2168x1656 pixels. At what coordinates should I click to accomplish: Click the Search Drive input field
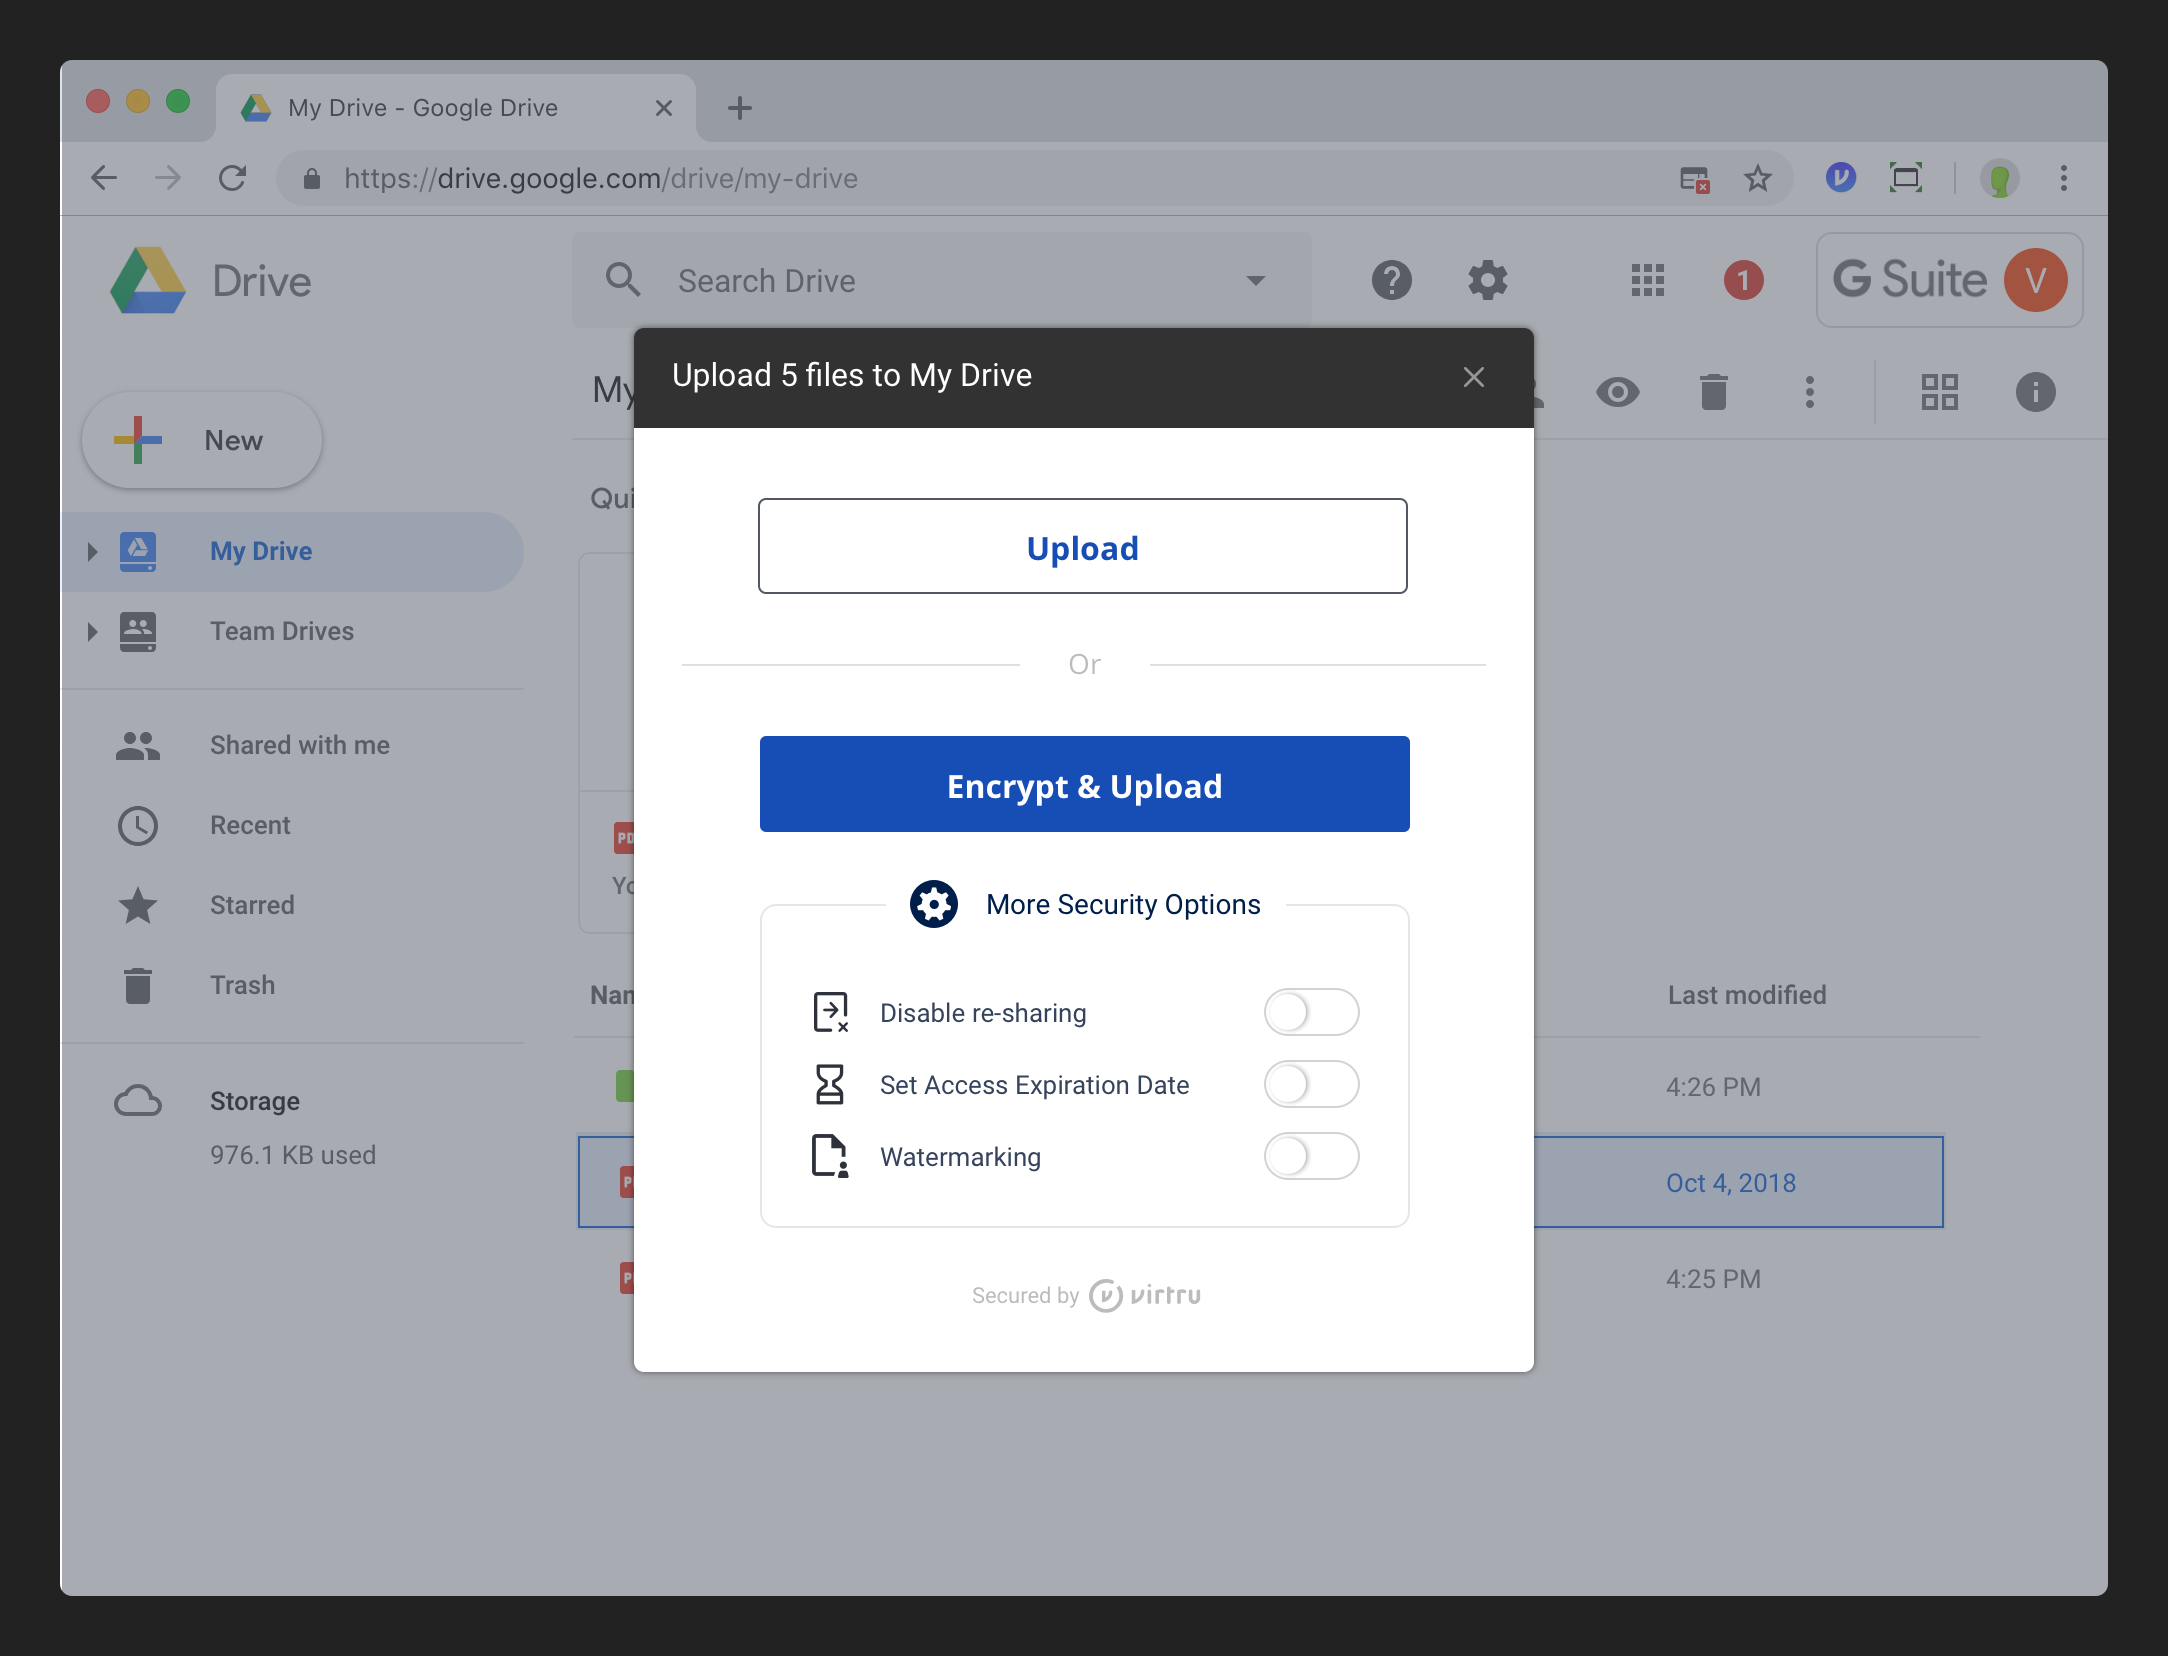tap(942, 280)
